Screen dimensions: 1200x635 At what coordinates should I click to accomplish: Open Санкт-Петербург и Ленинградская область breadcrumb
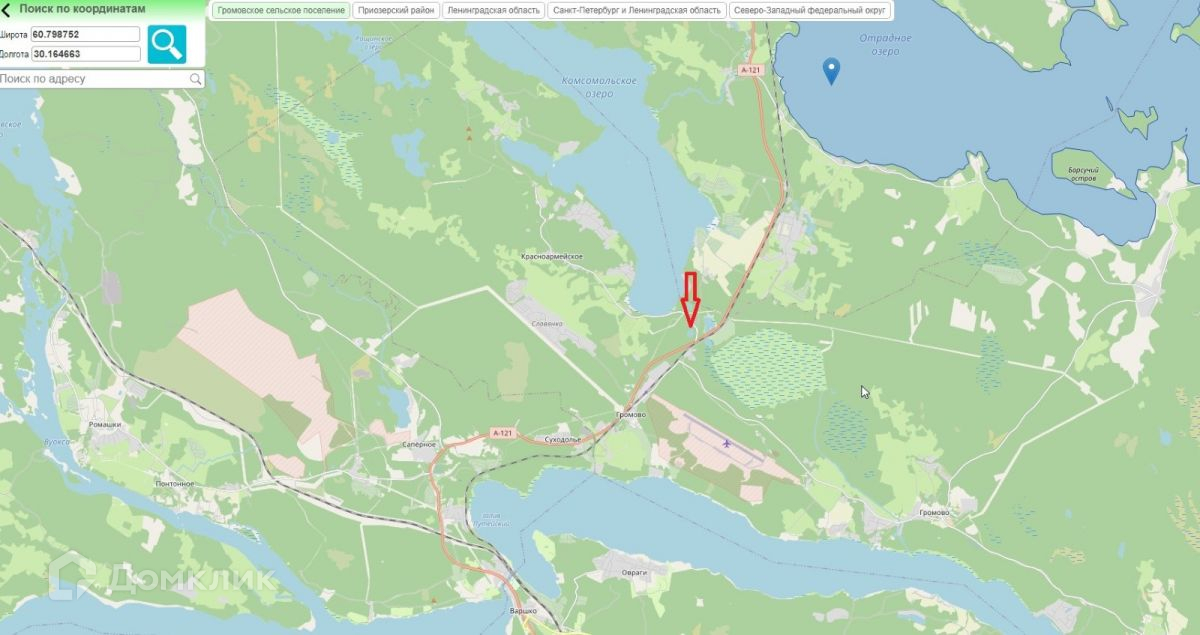pyautogui.click(x=636, y=10)
